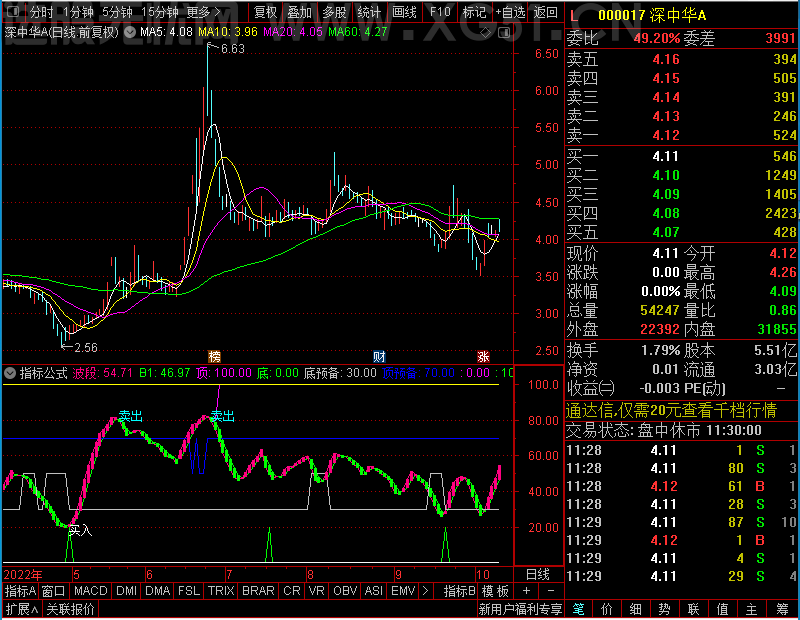Viewport: 800px width, 620px height.
Task: Add stock via +自选 button
Action: click(x=510, y=12)
